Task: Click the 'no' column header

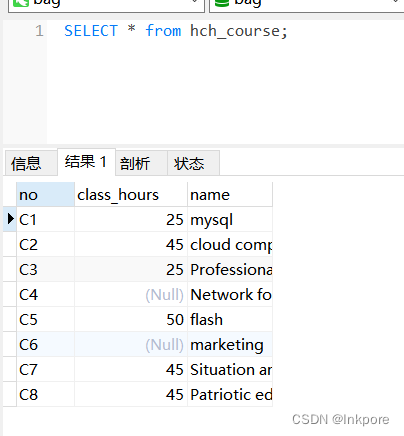Action: coord(45,194)
